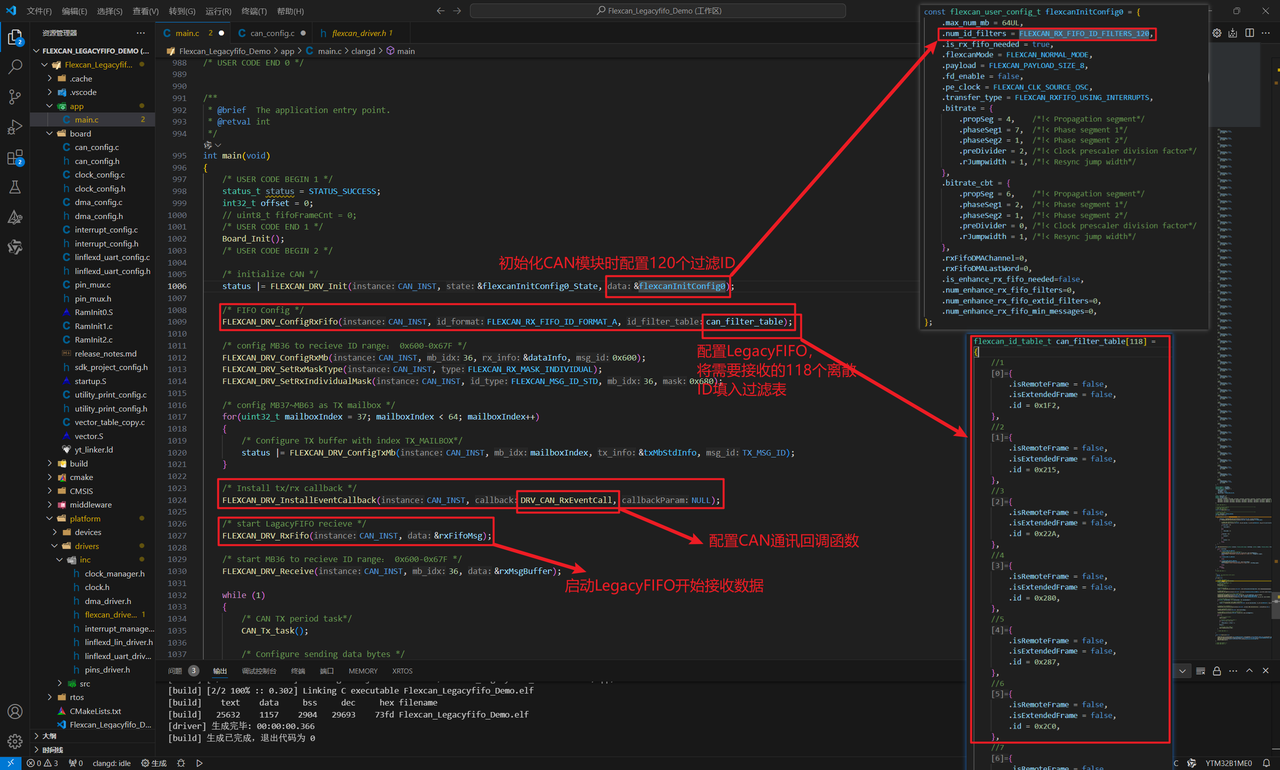Go back with the navigation arrow
Image resolution: width=1280 pixels, height=770 pixels.
(x=440, y=11)
